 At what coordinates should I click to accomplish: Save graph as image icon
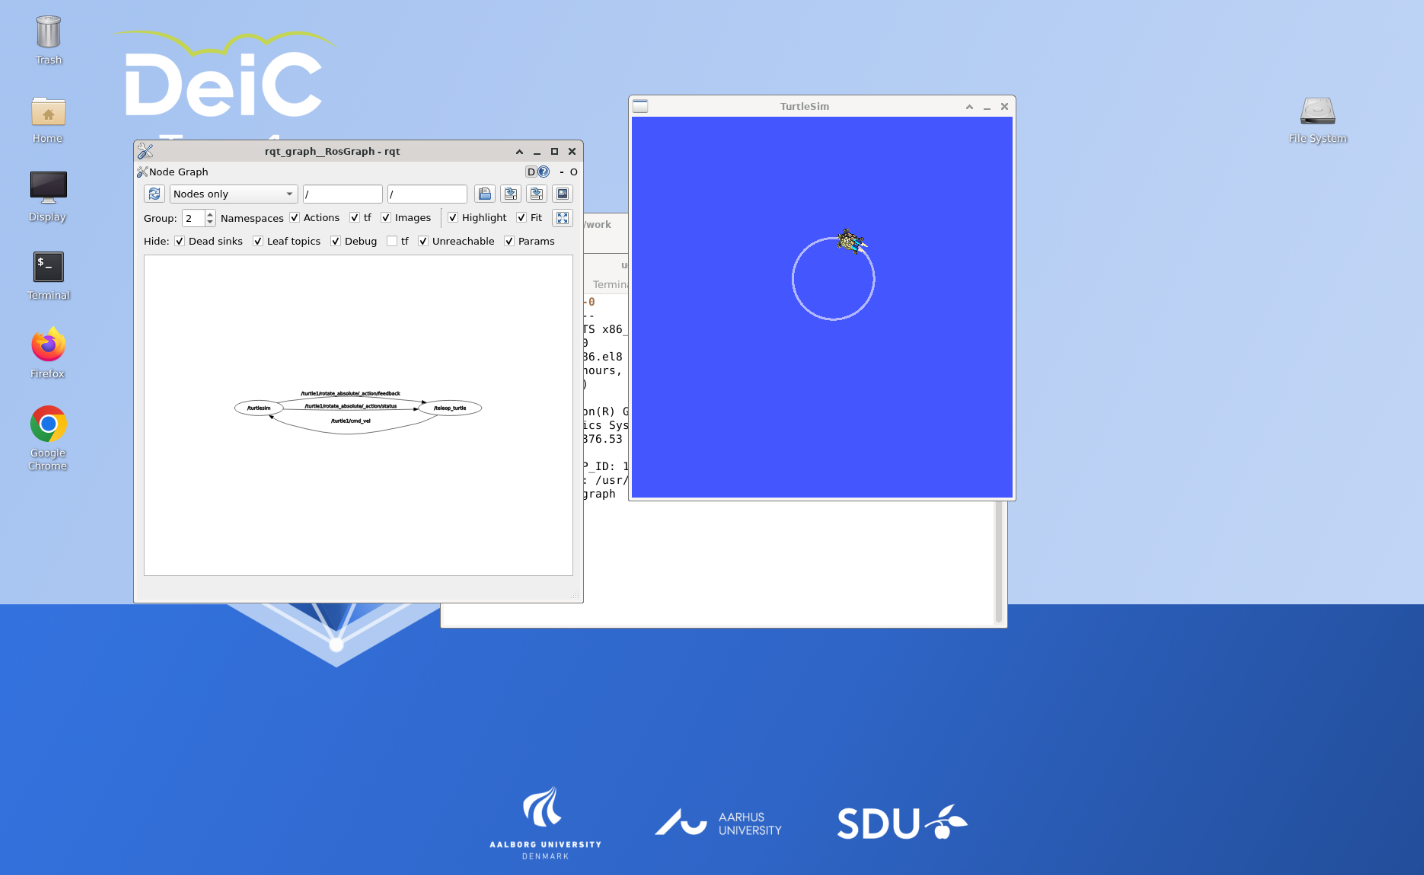coord(563,194)
